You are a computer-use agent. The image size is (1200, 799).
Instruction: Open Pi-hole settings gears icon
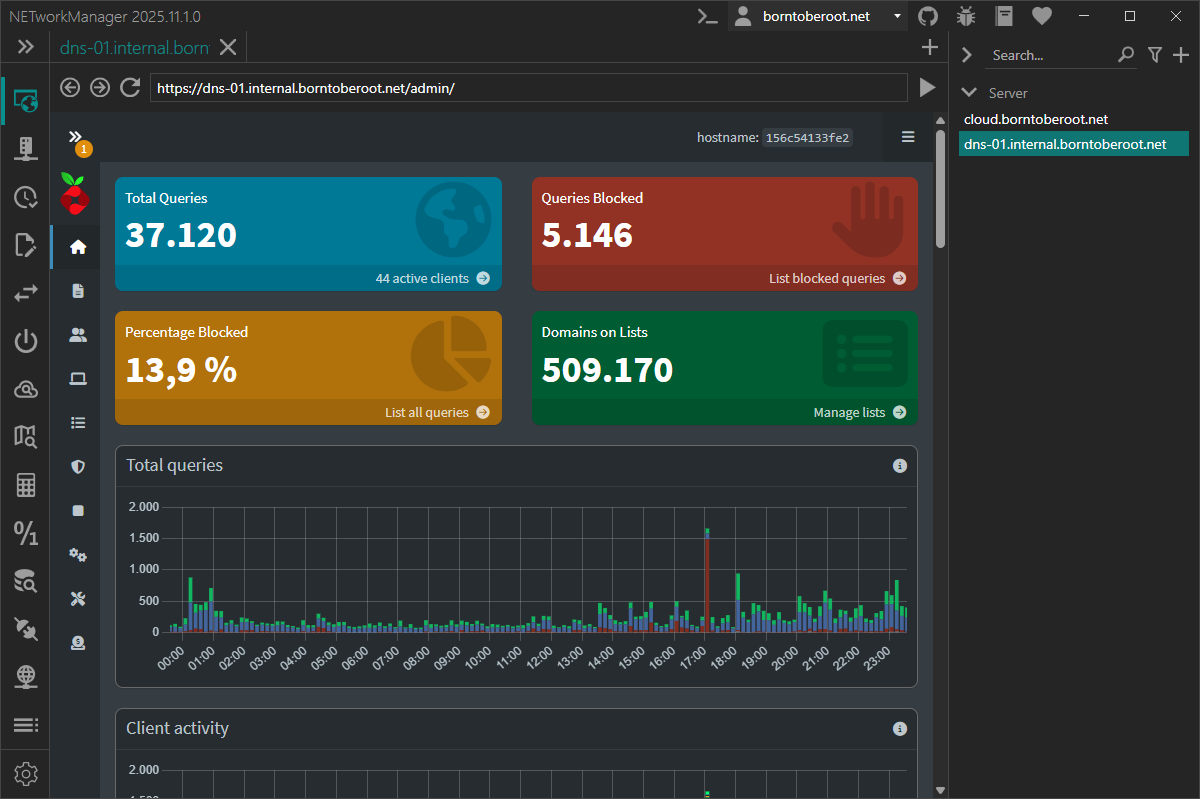(x=77, y=554)
